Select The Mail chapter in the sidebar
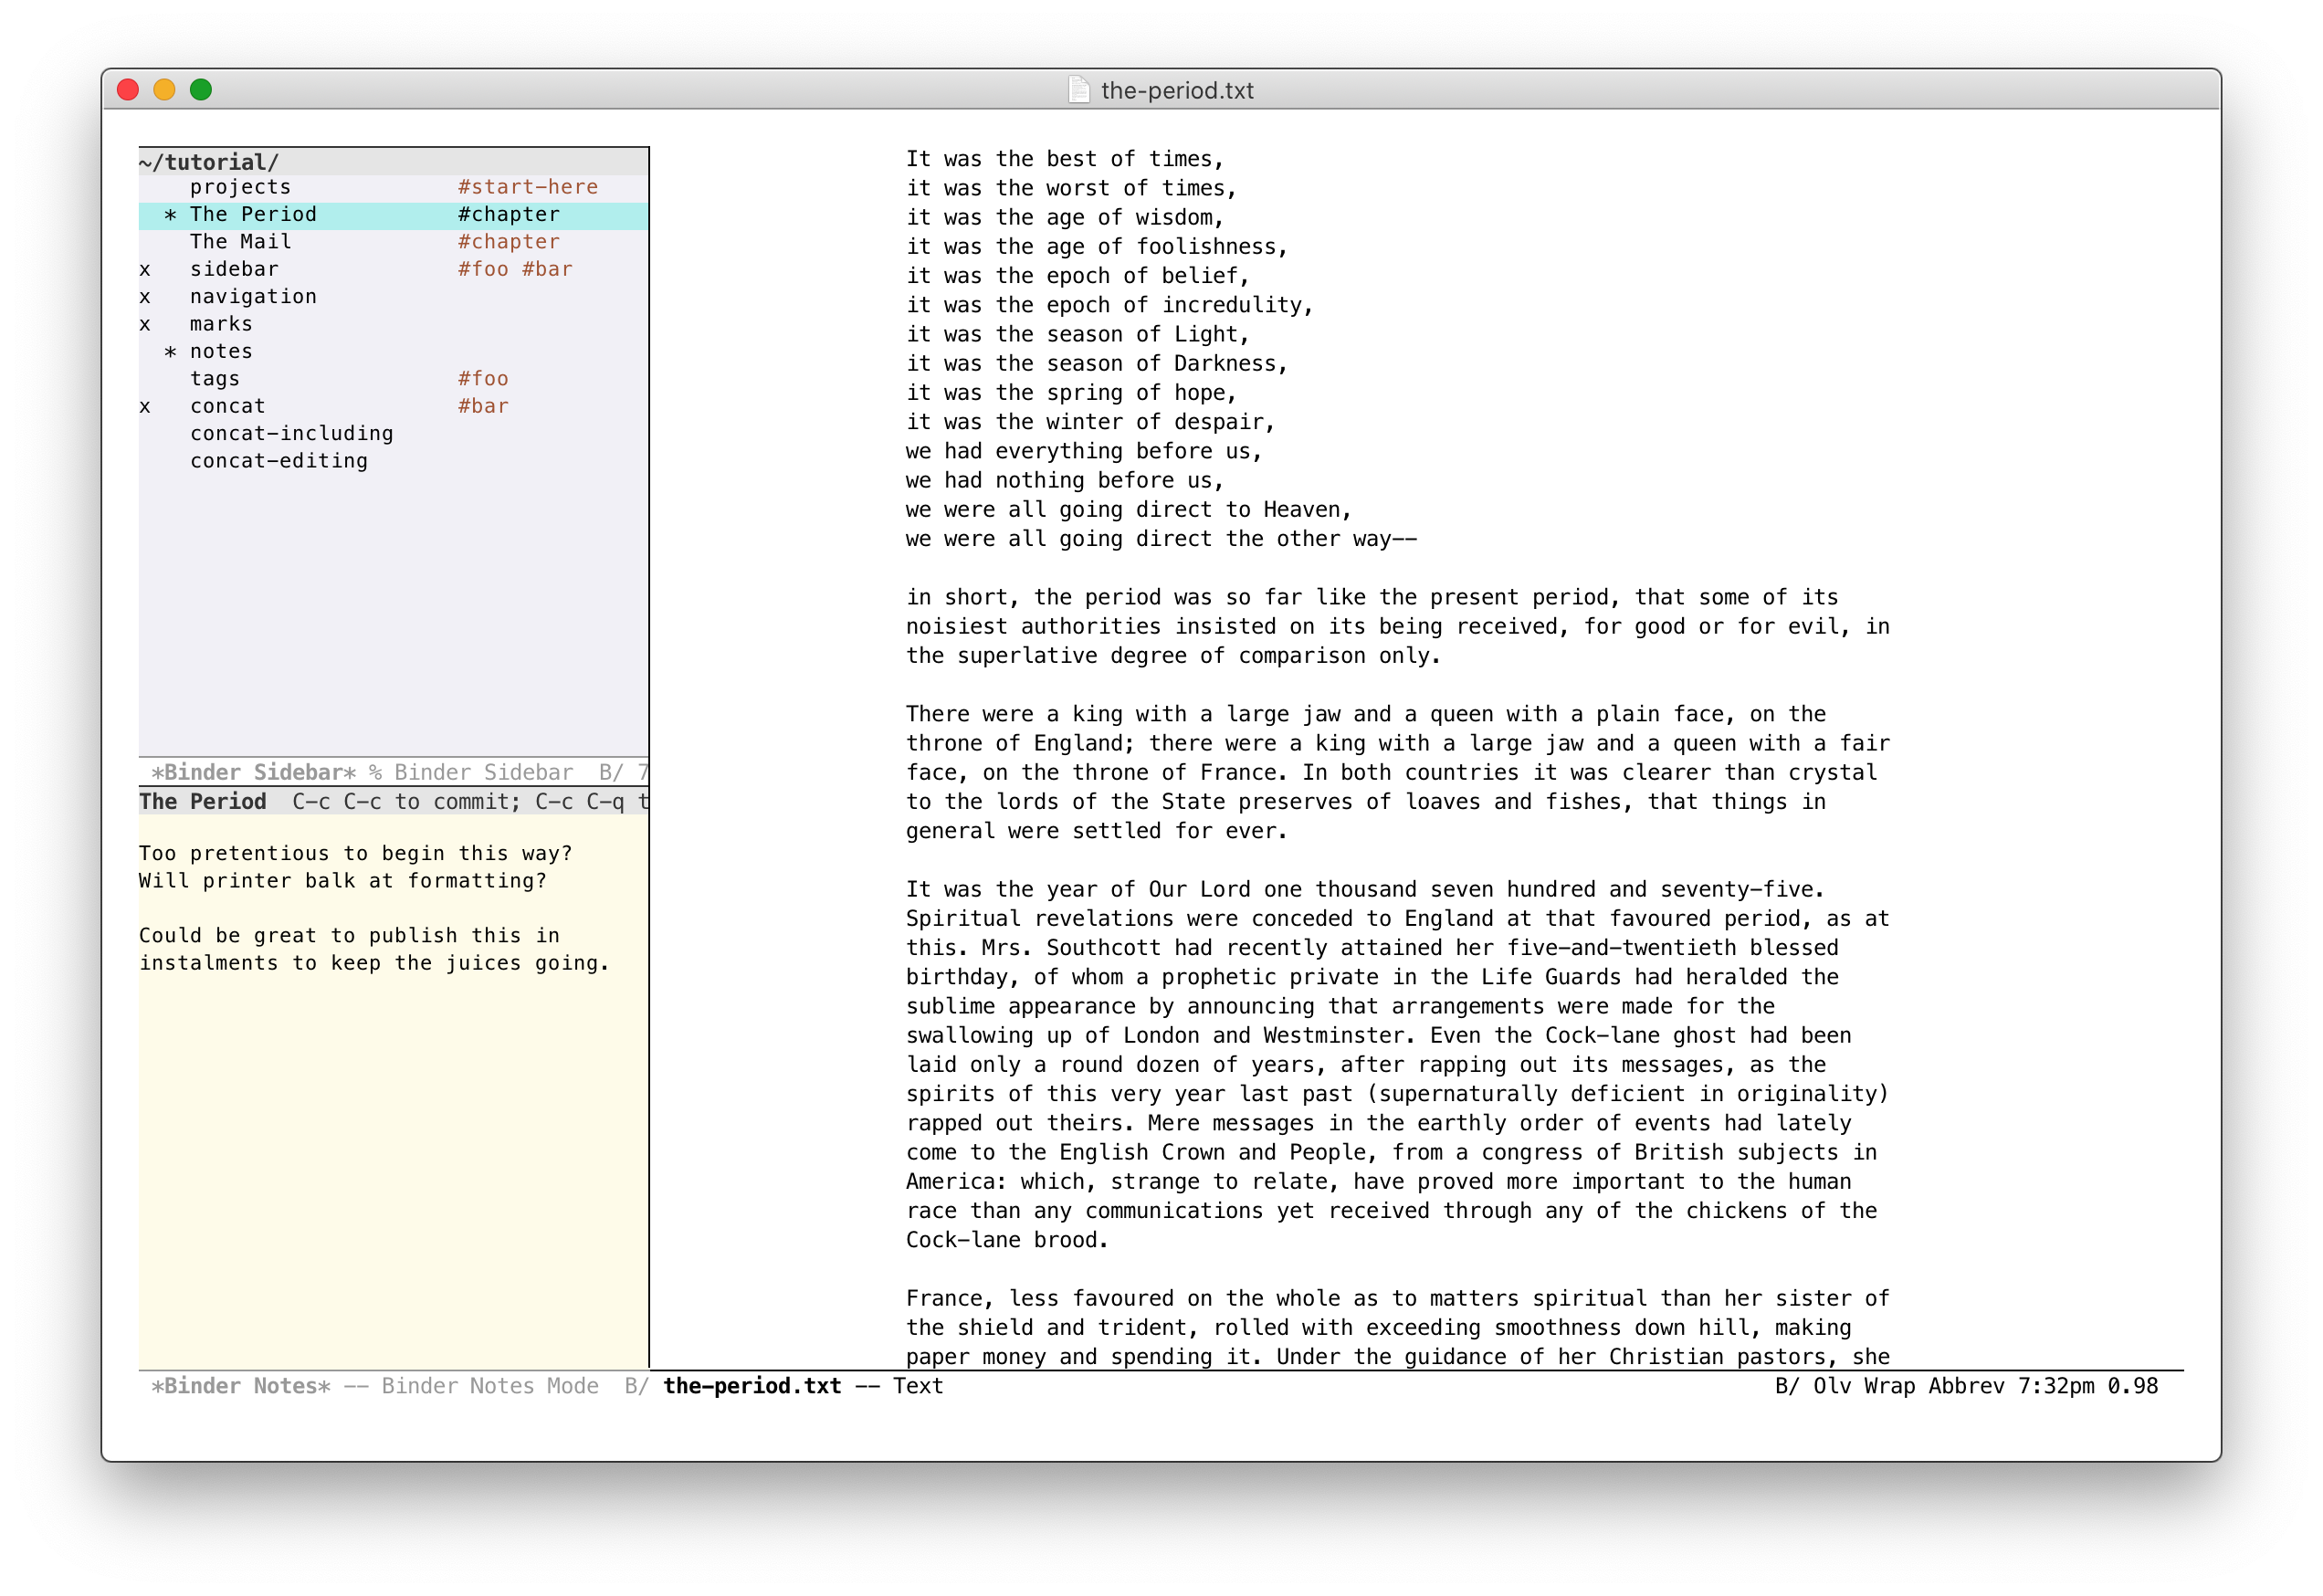 click(240, 242)
